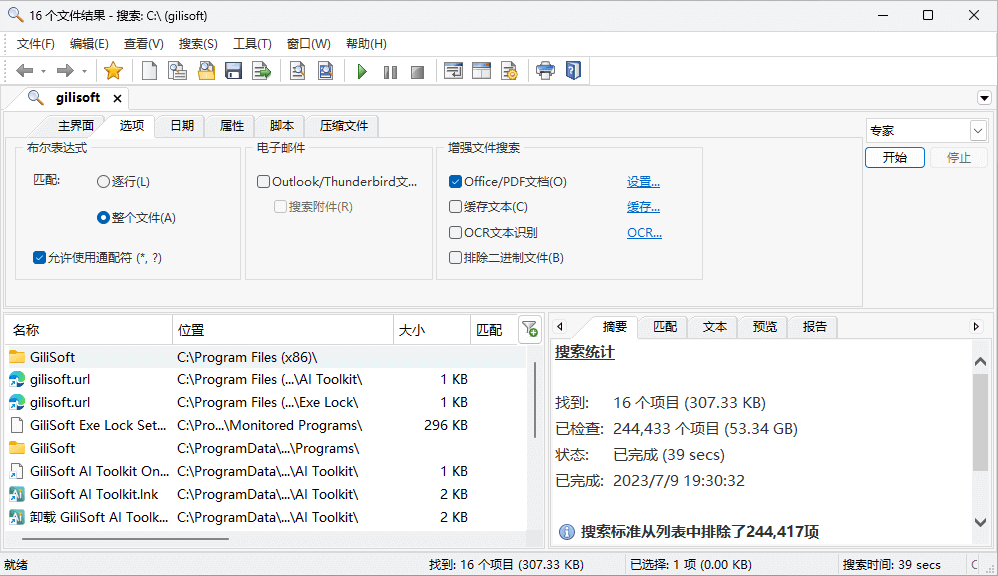Switch to the 报告 results pane tab
The width and height of the screenshot is (998, 576).
click(x=814, y=327)
